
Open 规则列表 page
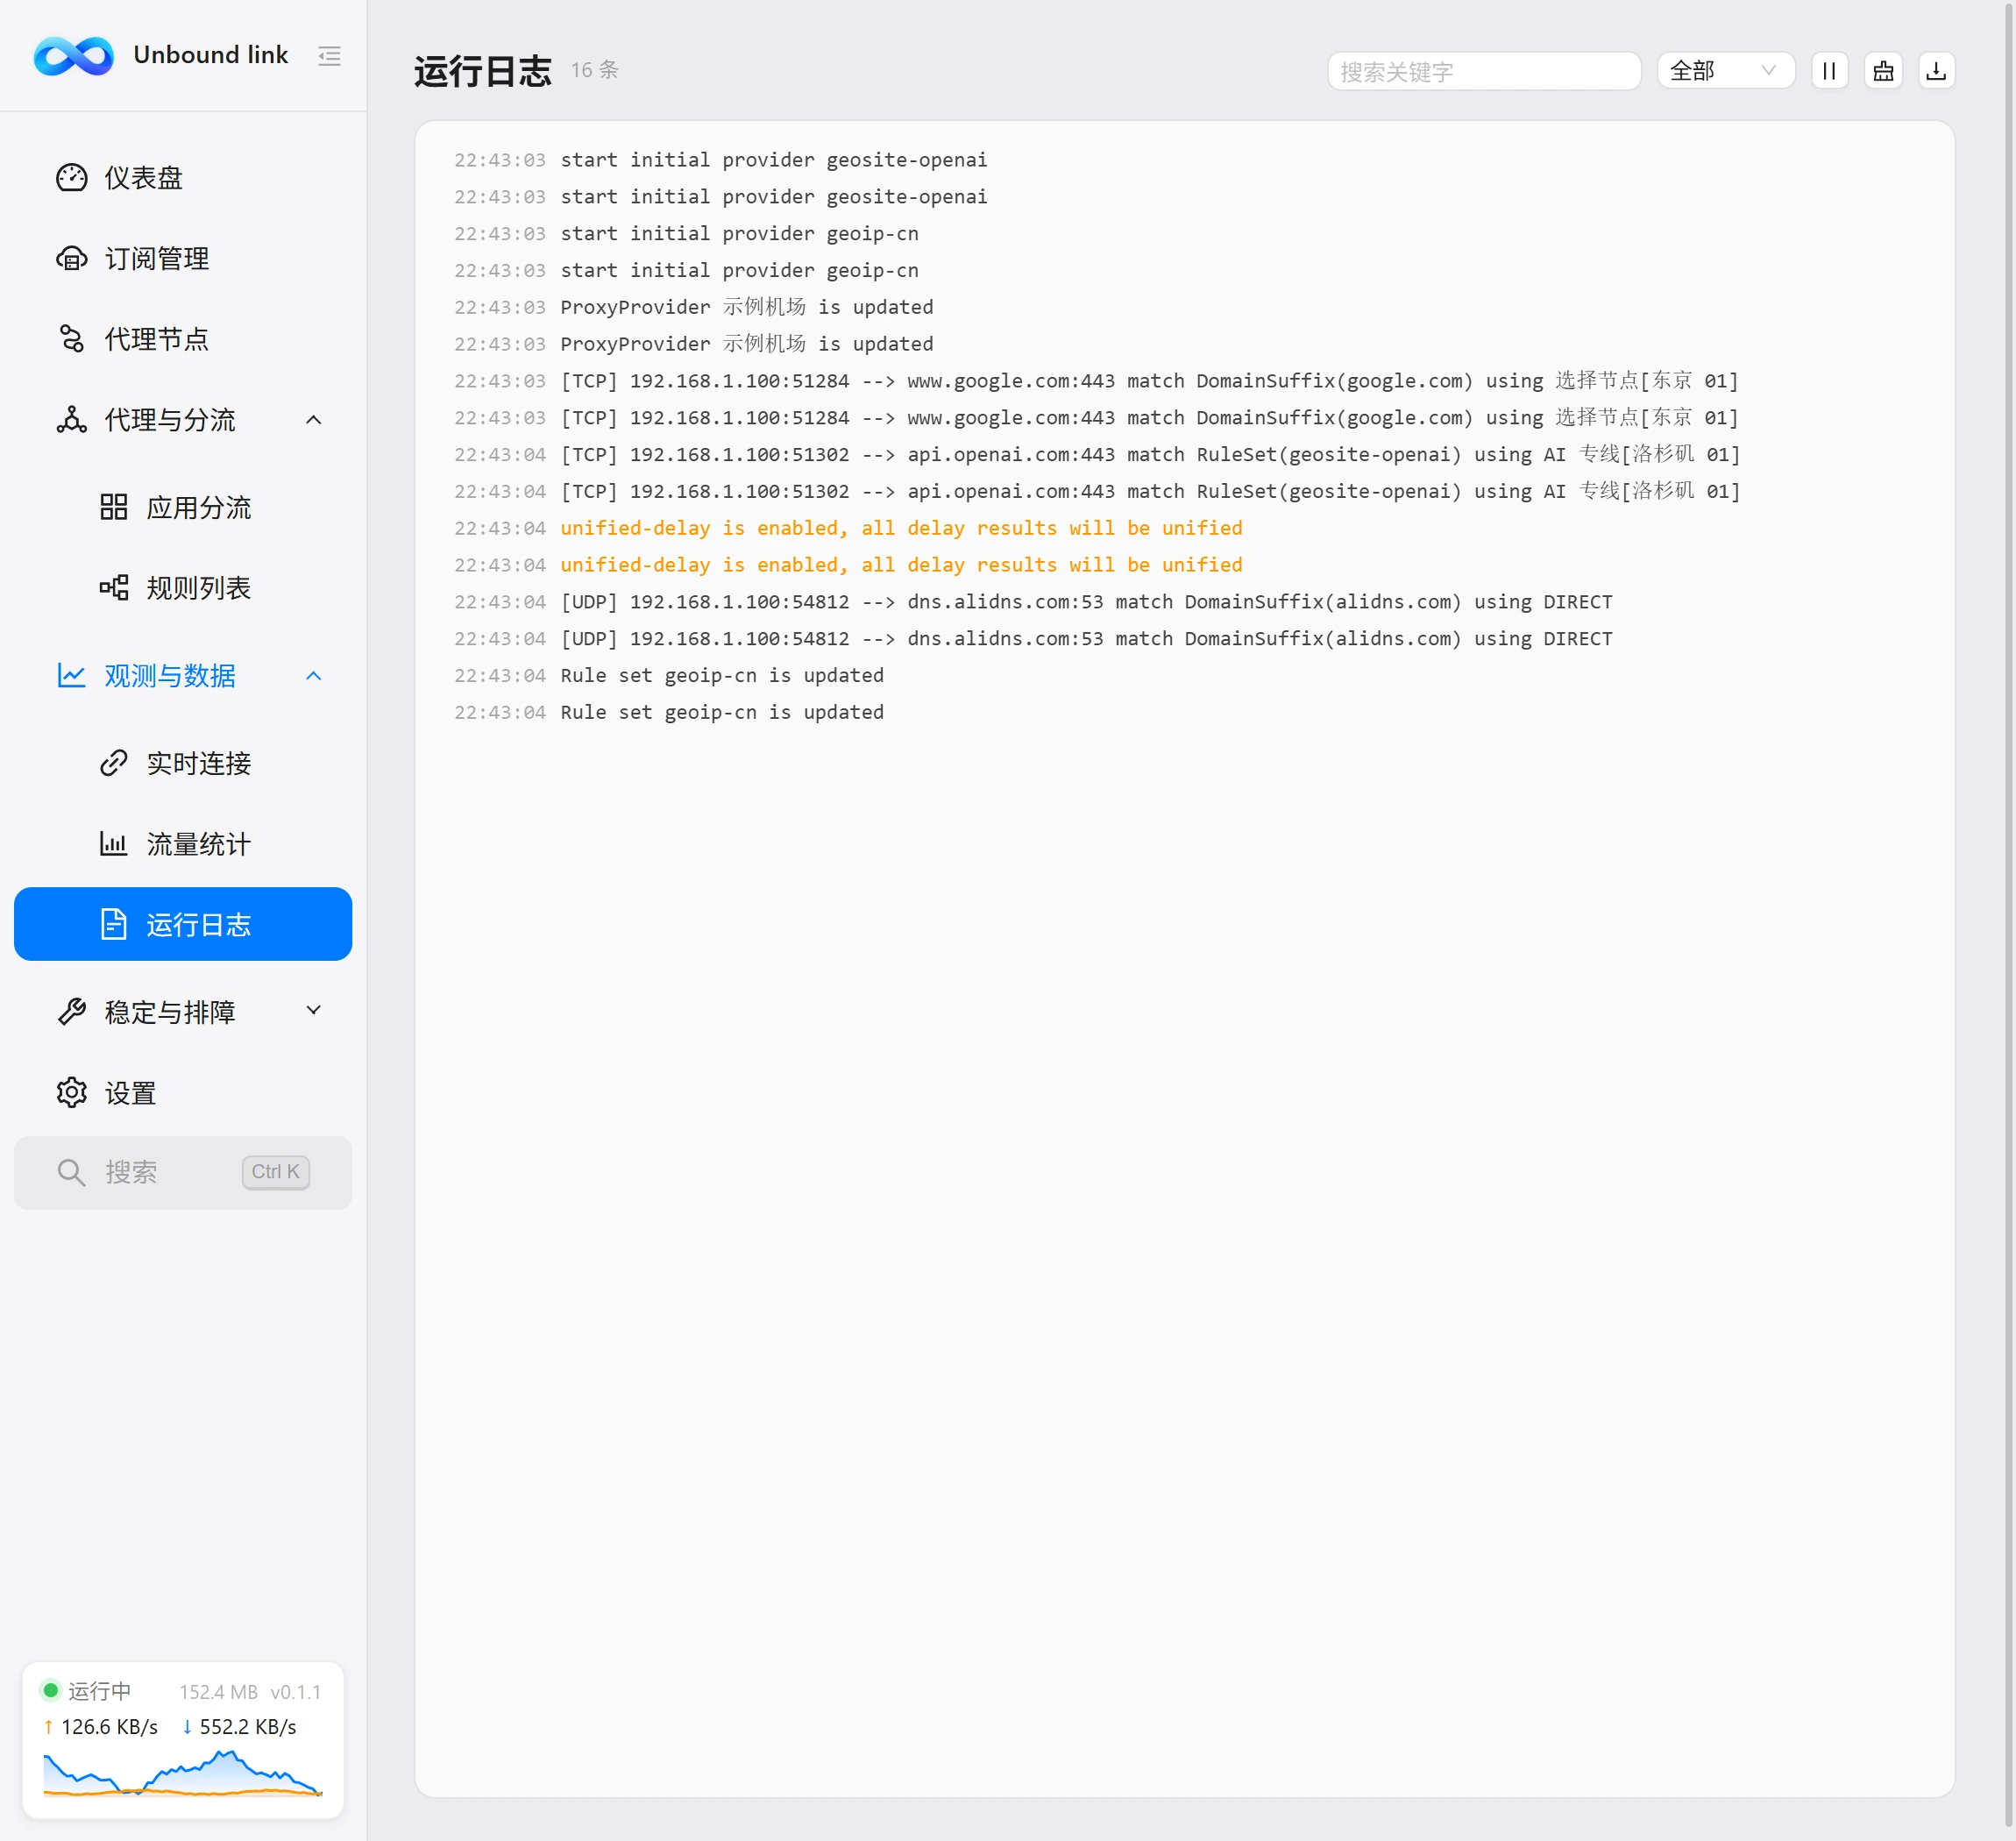[183, 587]
